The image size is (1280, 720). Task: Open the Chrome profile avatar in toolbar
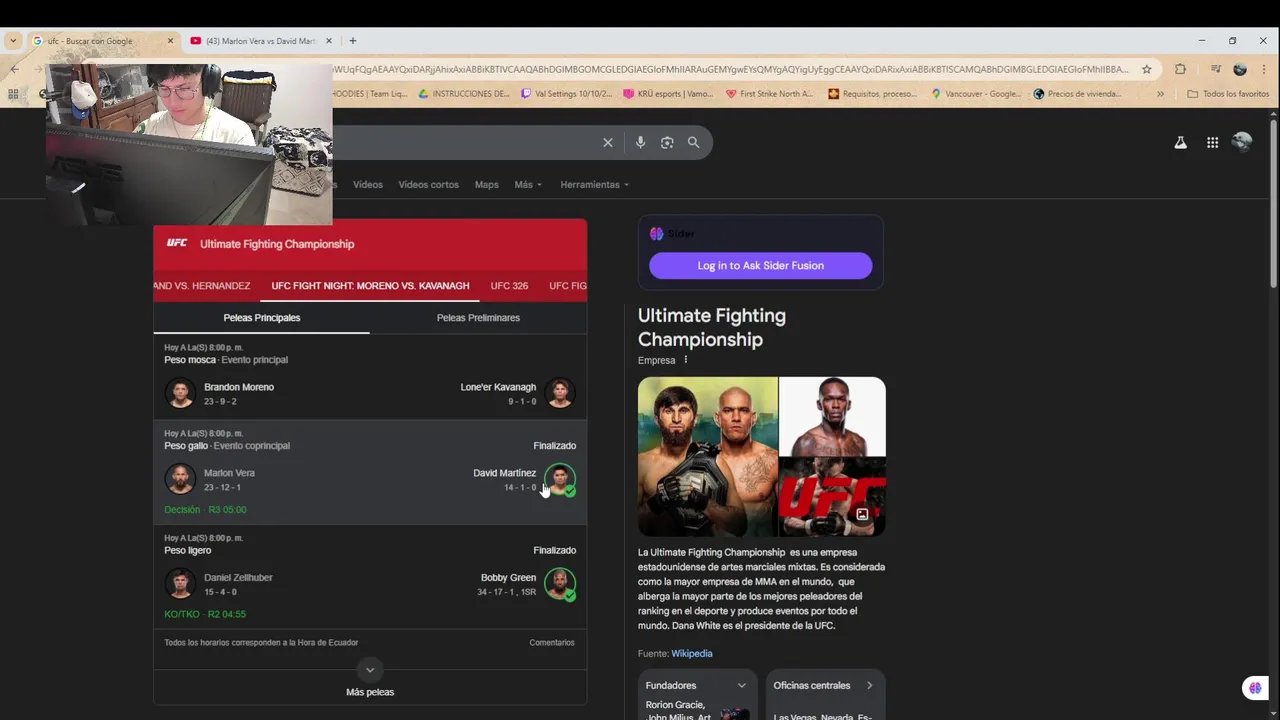tap(1240, 69)
